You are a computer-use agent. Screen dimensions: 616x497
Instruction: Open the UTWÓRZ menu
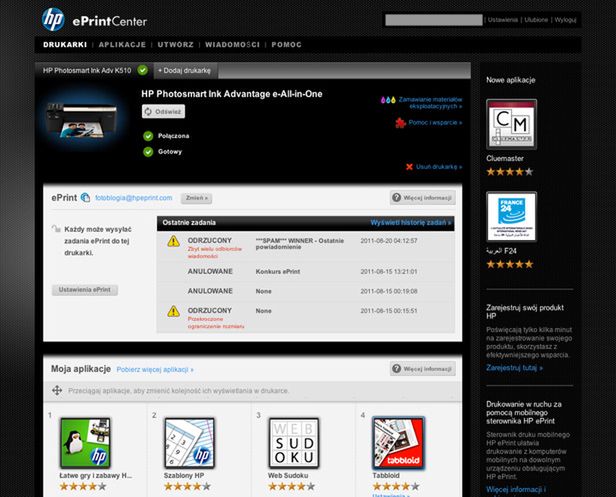[x=176, y=45]
